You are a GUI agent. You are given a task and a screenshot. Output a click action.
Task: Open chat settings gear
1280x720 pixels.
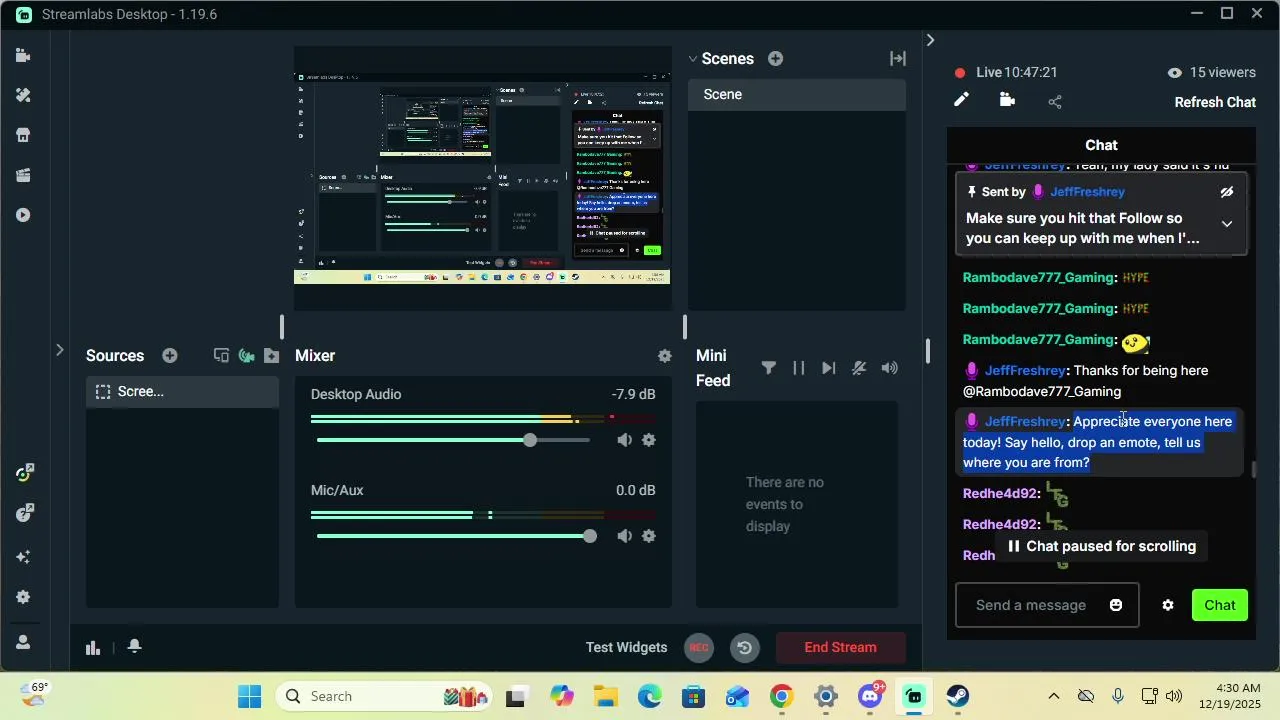1167,605
